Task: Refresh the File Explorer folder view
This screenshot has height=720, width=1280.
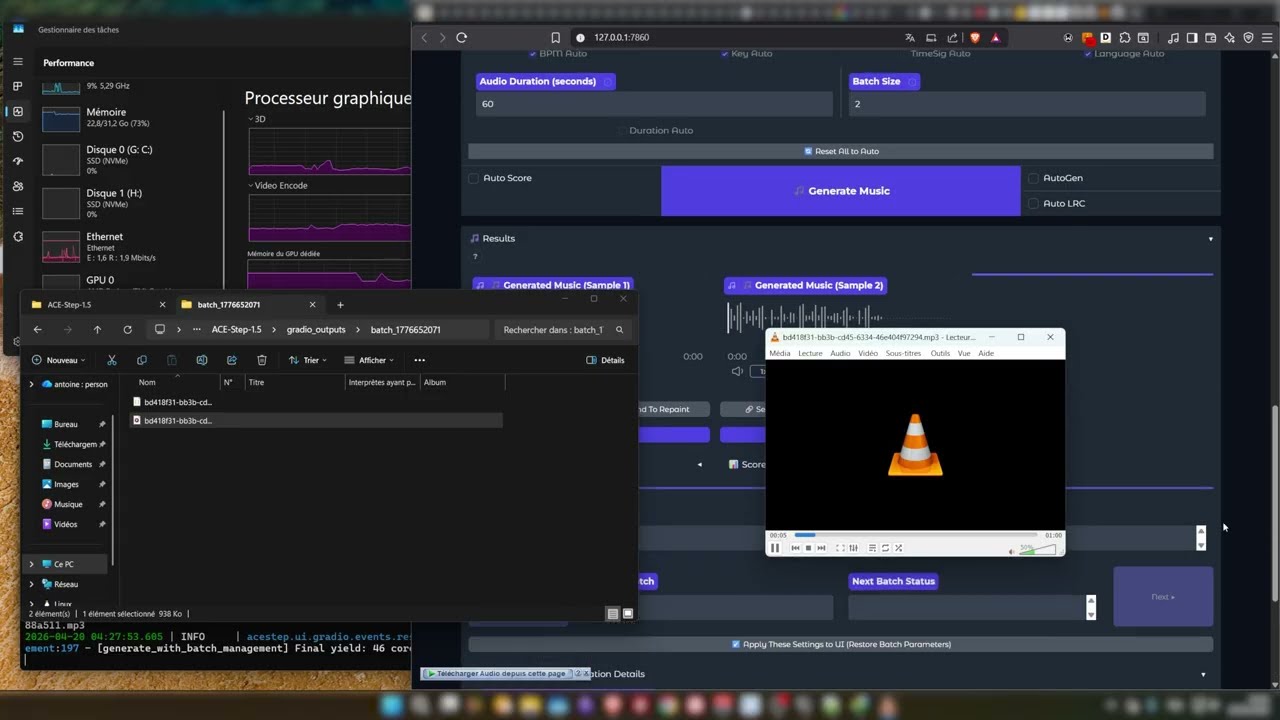Action: pyautogui.click(x=127, y=329)
